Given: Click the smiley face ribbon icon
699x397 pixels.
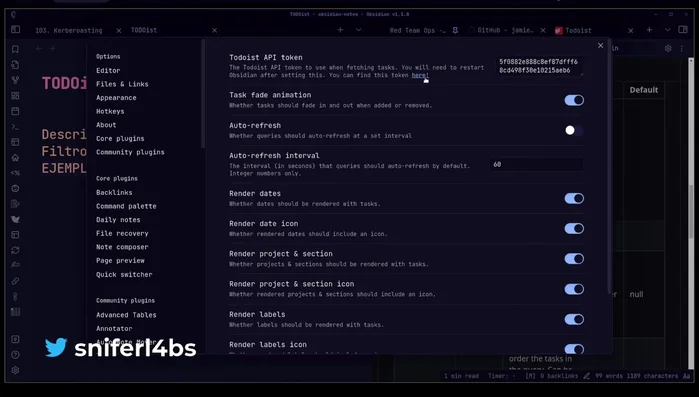Looking at the screenshot, I should 15,188.
